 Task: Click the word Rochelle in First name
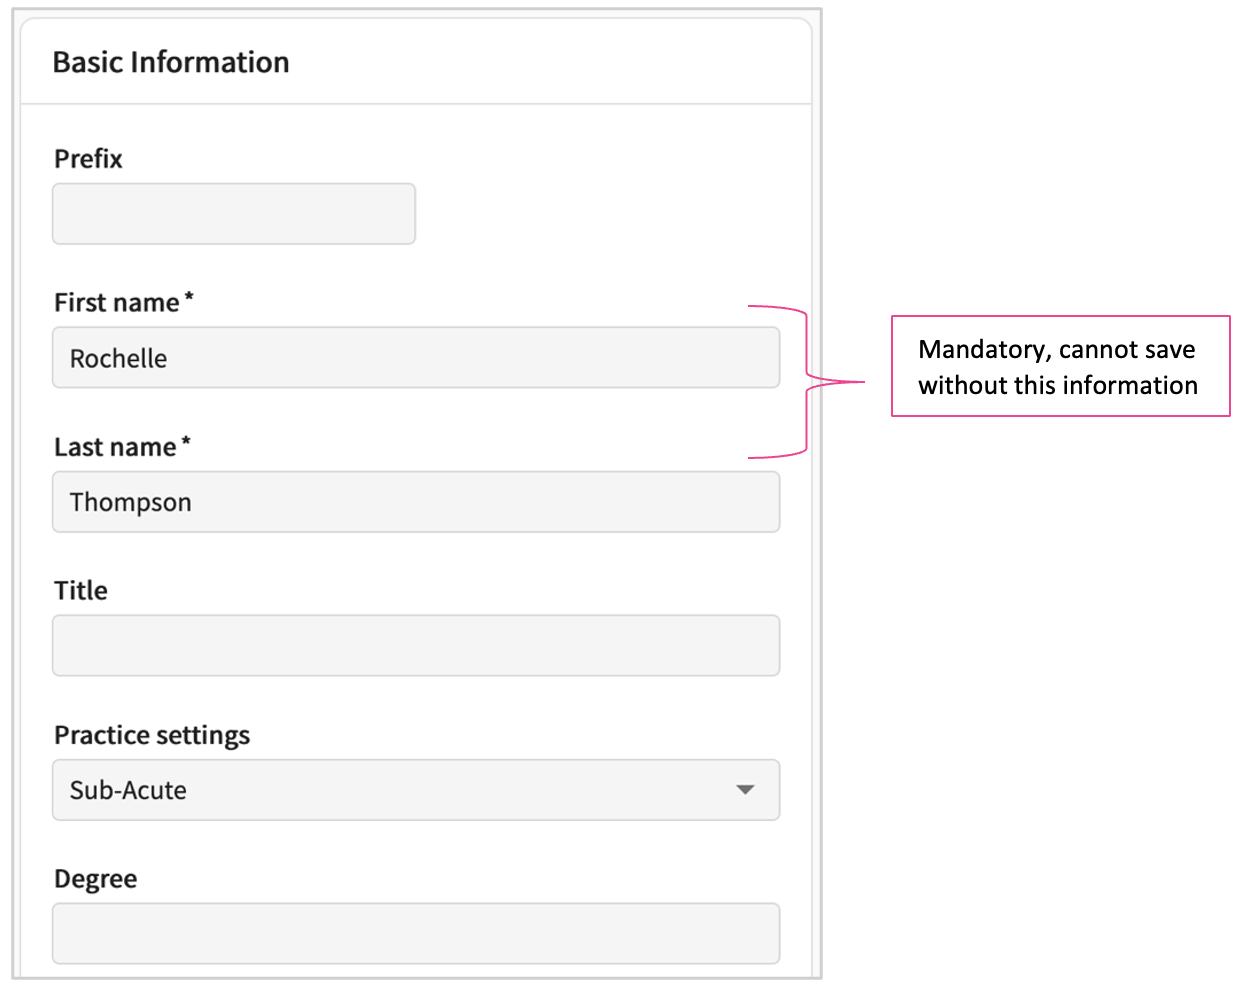point(118,358)
